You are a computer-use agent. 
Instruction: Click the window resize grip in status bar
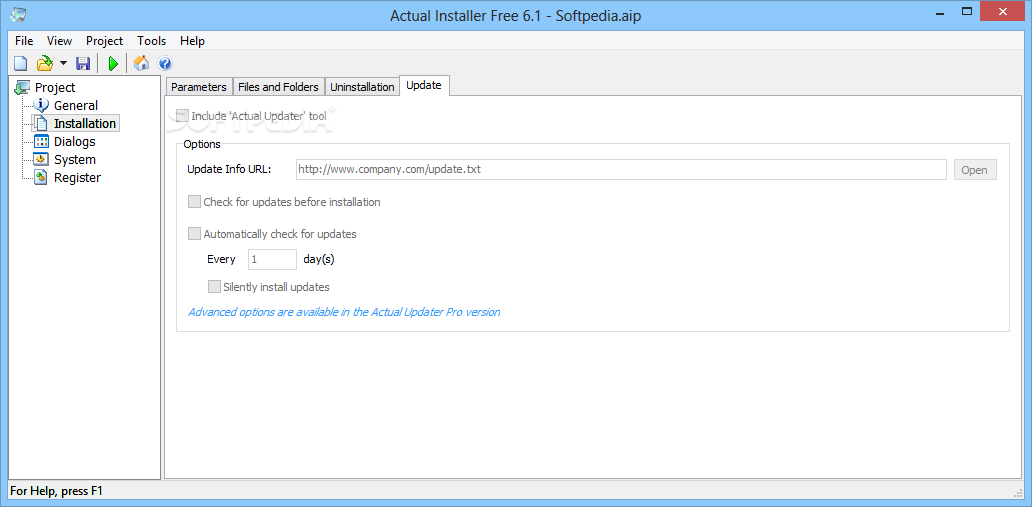pyautogui.click(x=1018, y=493)
